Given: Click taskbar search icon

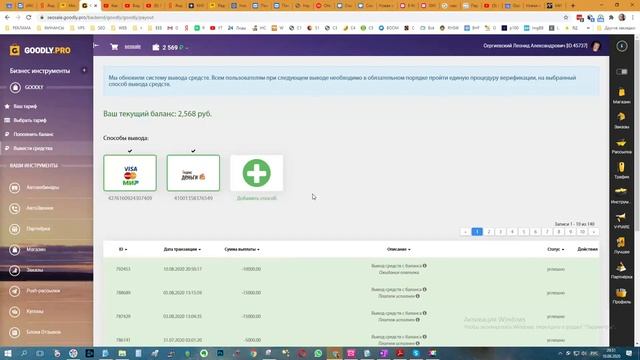Looking at the screenshot, I should [24, 353].
